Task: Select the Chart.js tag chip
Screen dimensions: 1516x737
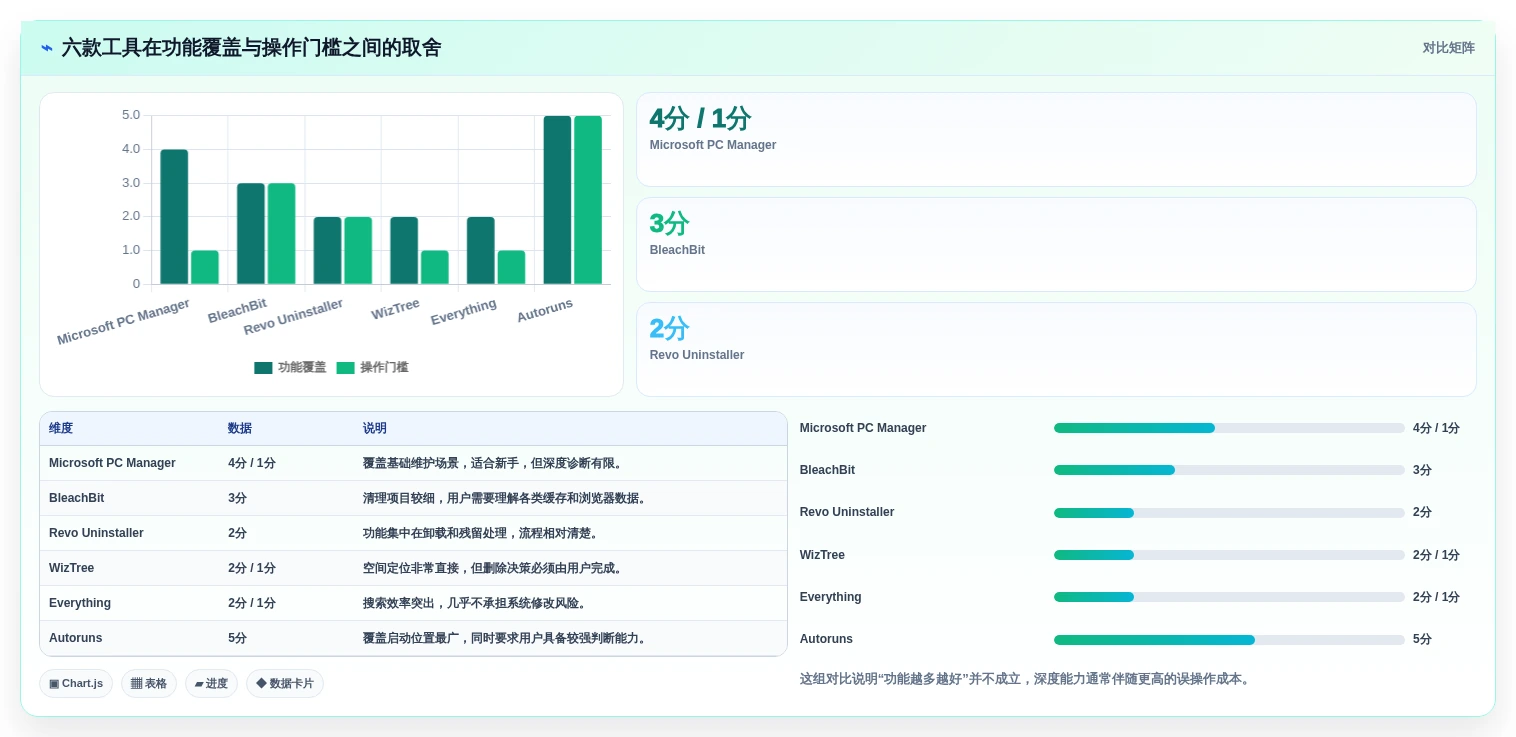Action: [x=76, y=684]
